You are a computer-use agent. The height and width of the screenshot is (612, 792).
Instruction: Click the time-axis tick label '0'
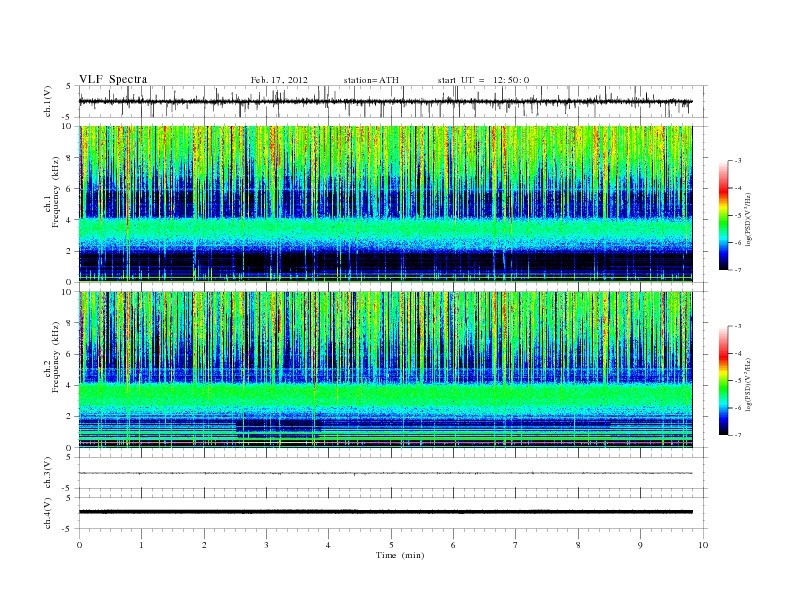[x=79, y=545]
